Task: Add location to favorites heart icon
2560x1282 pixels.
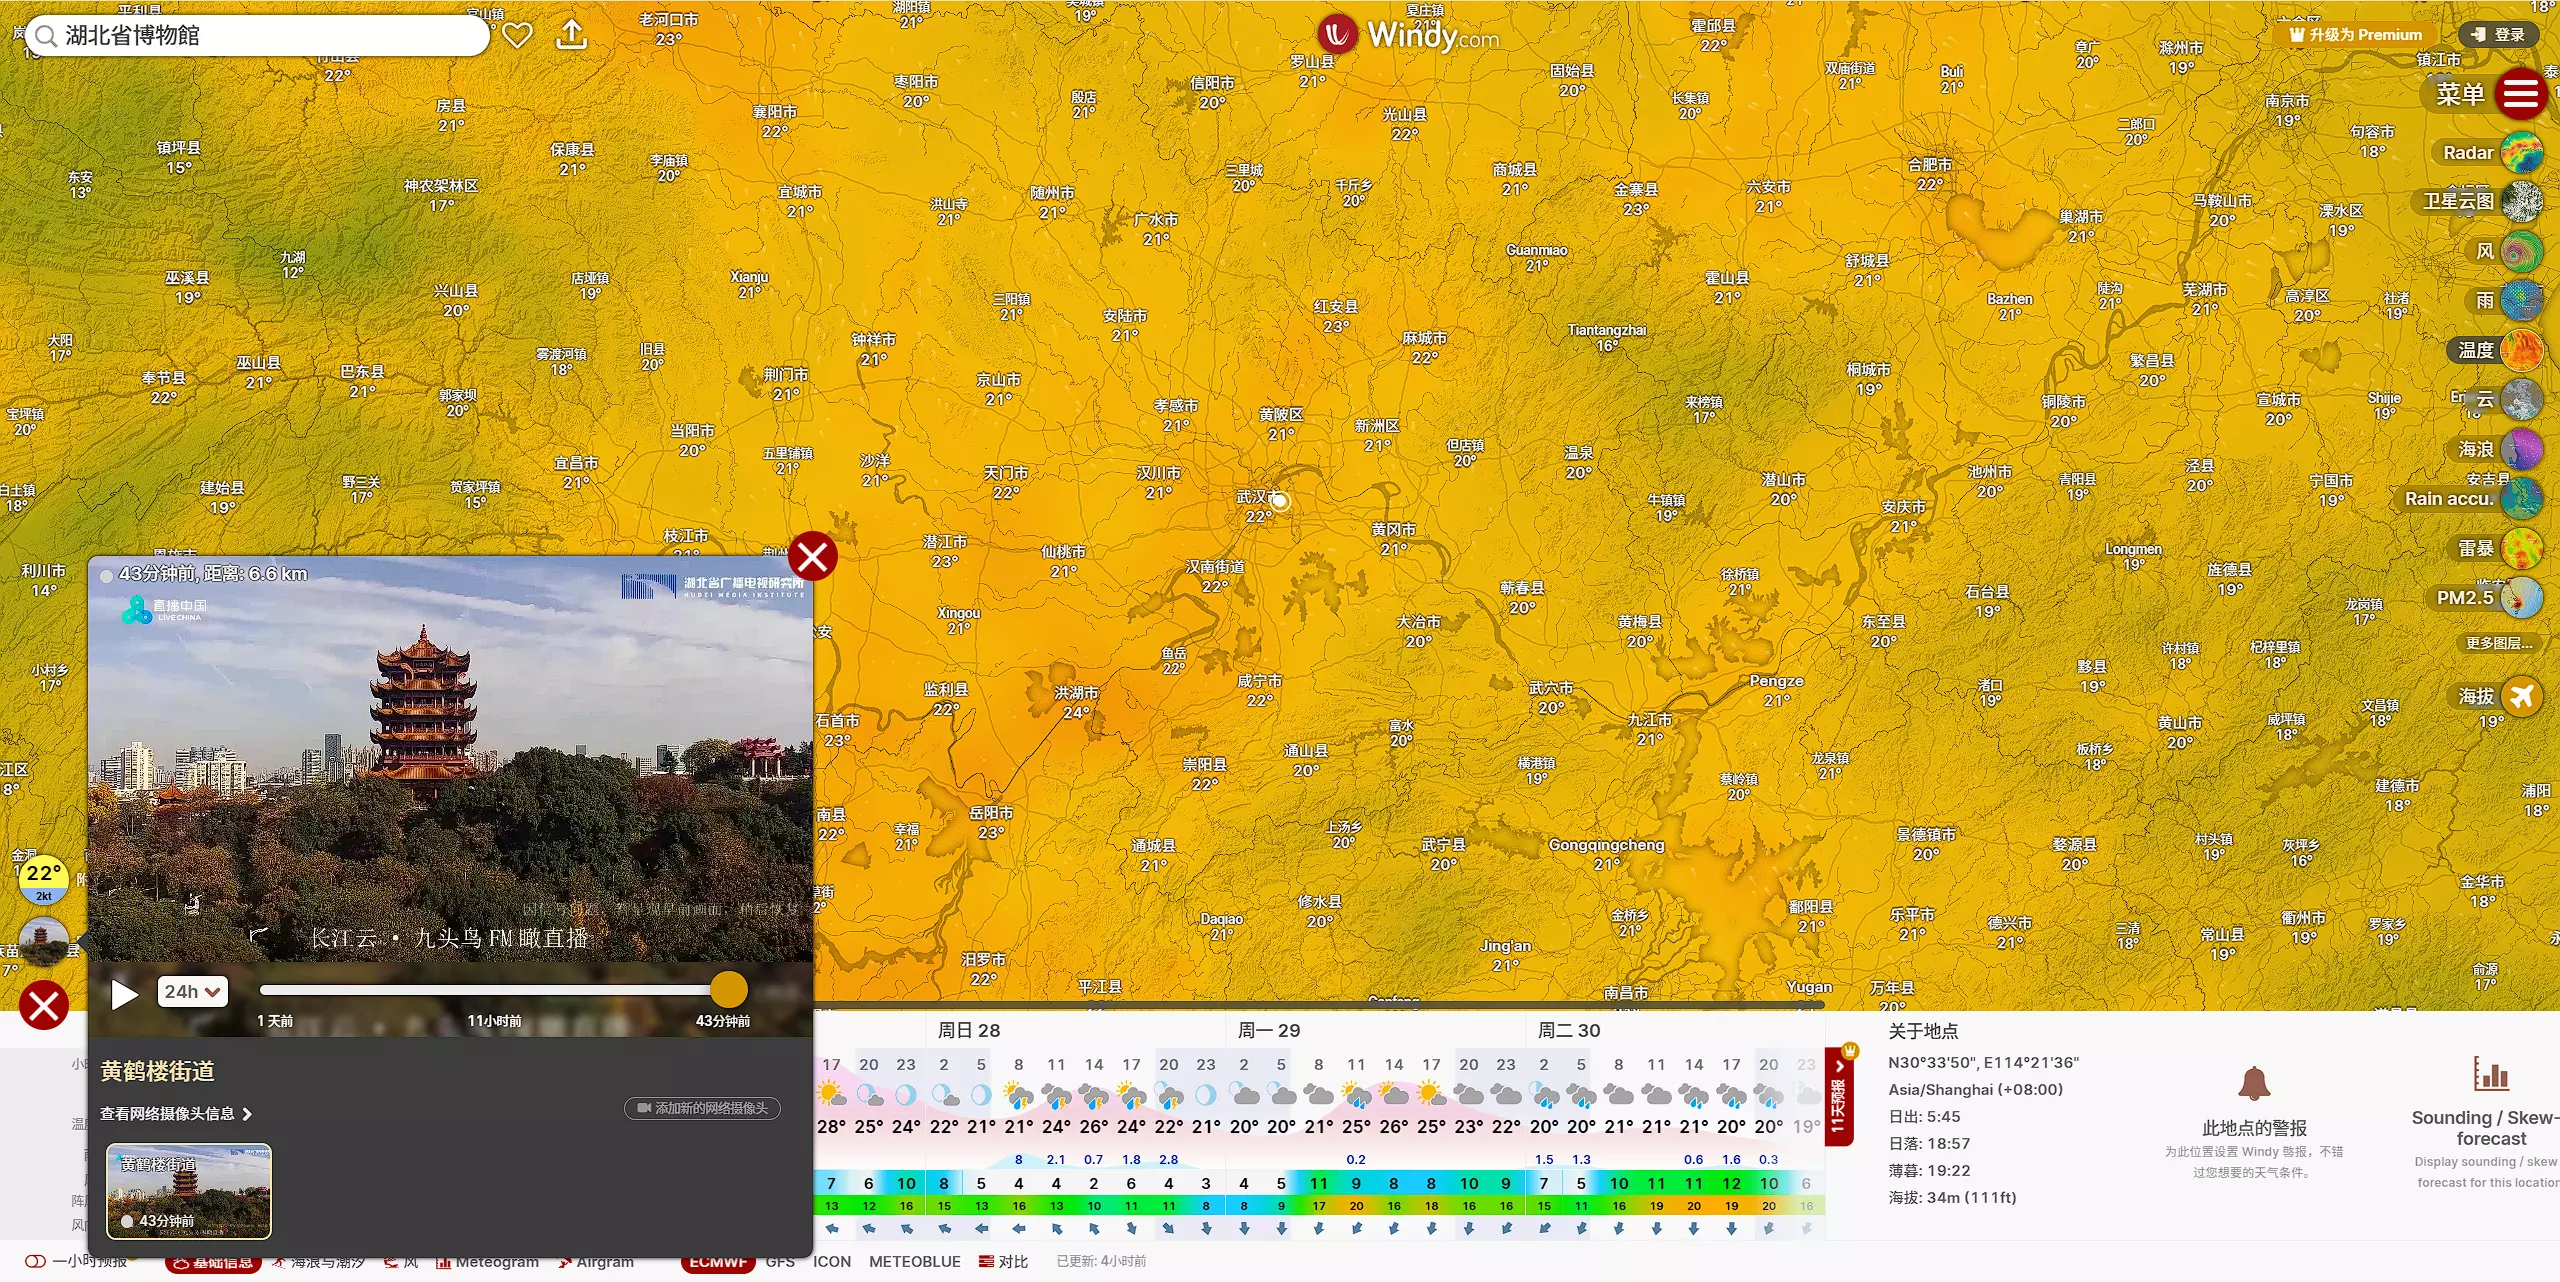Action: click(x=517, y=35)
